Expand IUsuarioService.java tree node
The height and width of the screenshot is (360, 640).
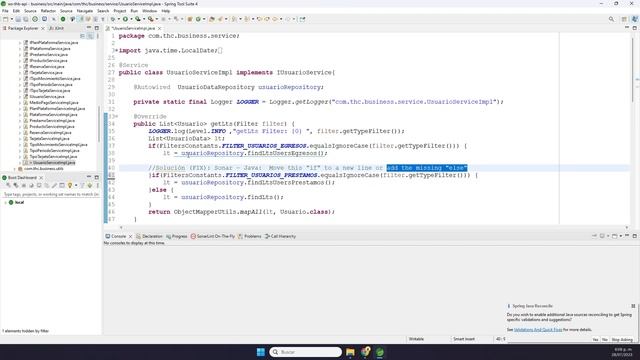coord(20,97)
